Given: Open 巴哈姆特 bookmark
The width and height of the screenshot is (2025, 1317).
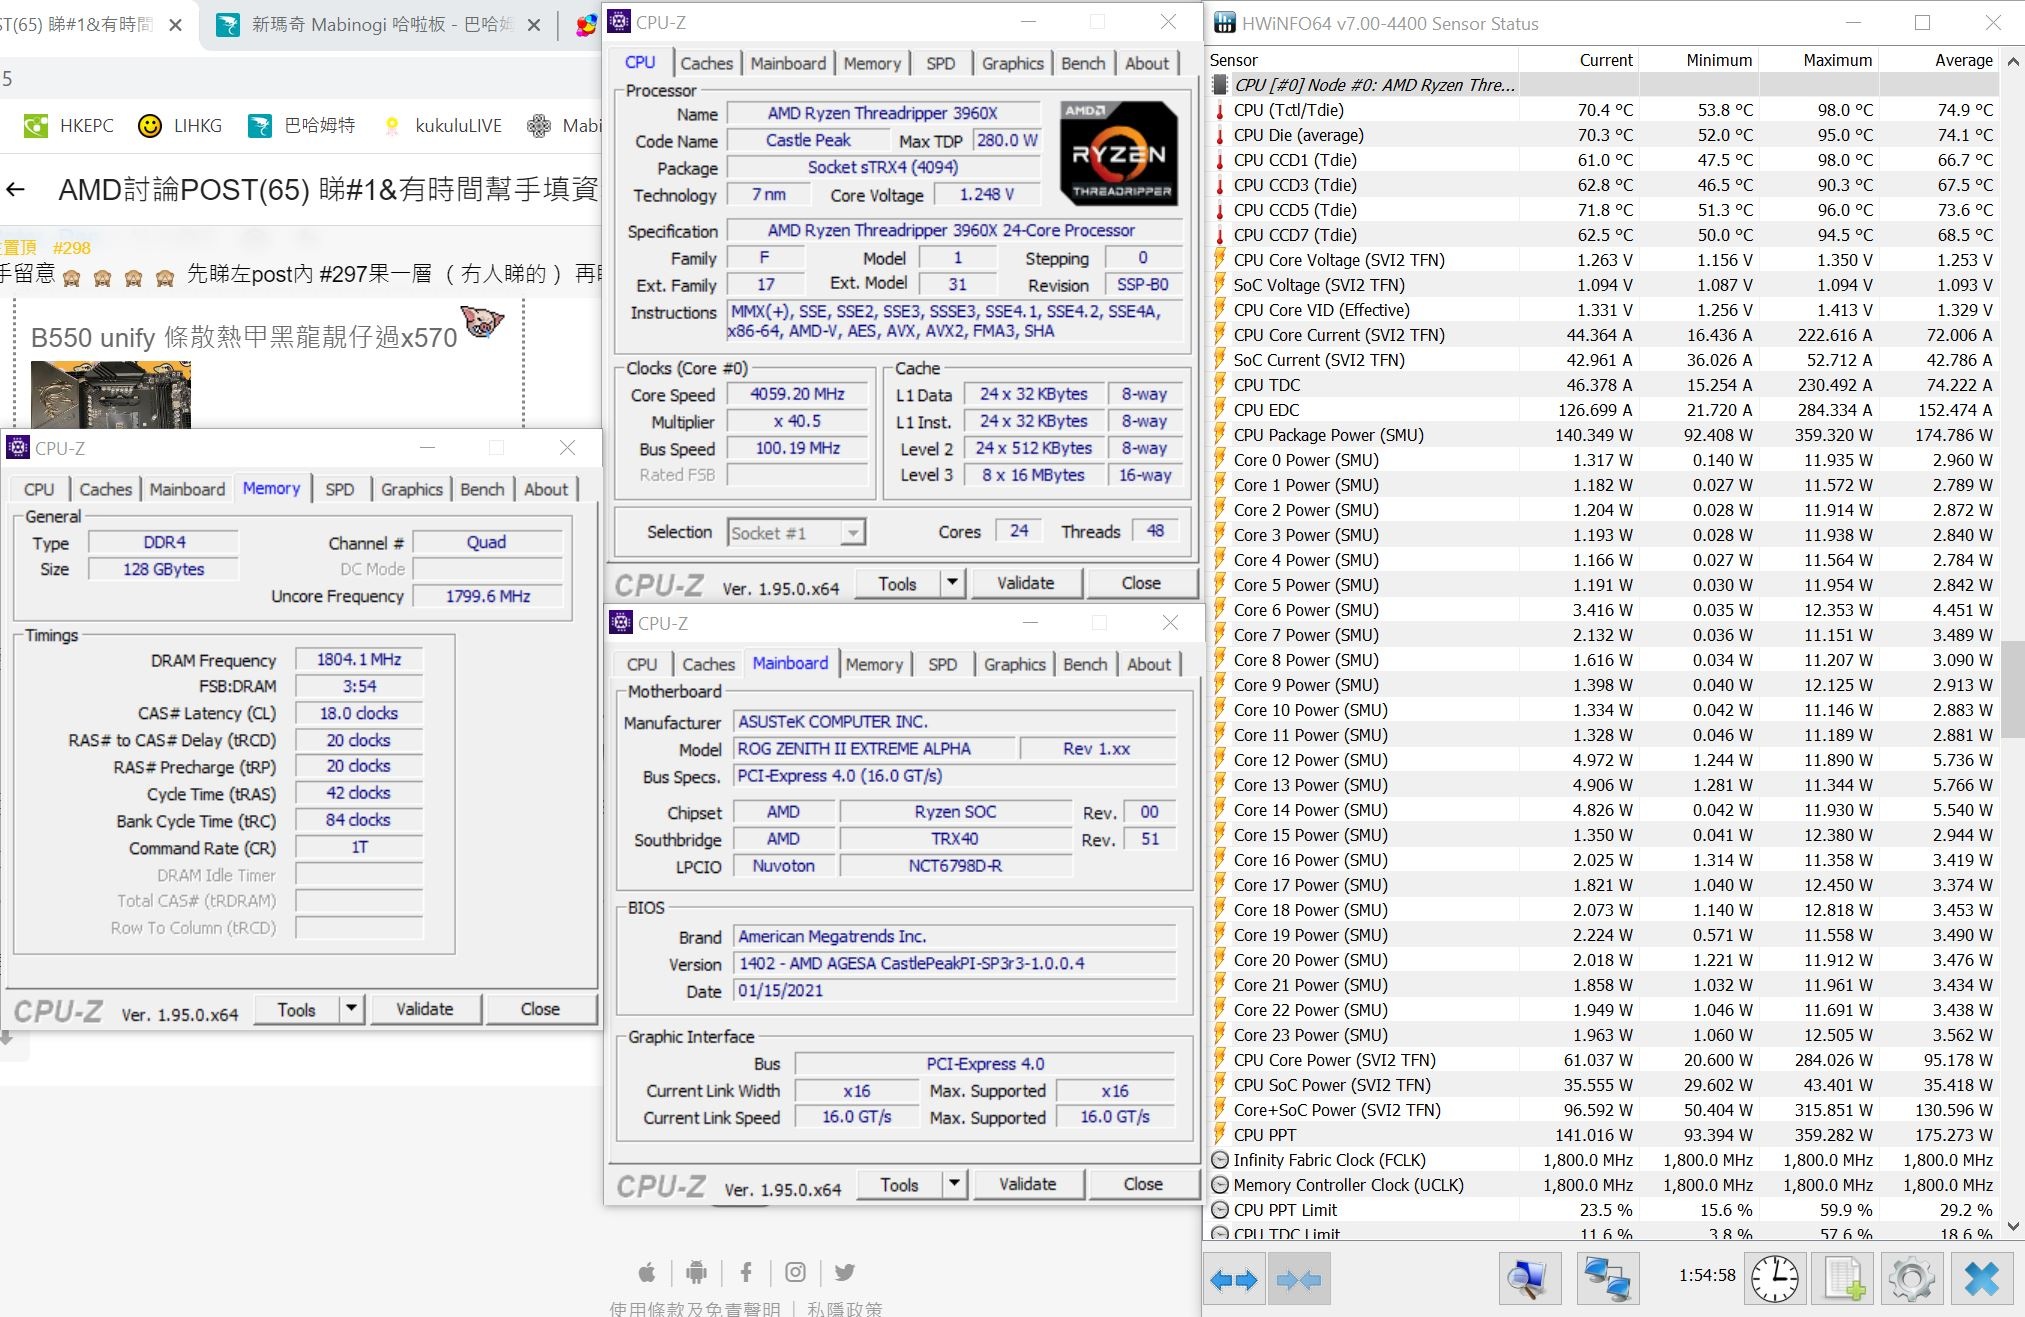Looking at the screenshot, I should click(x=302, y=126).
